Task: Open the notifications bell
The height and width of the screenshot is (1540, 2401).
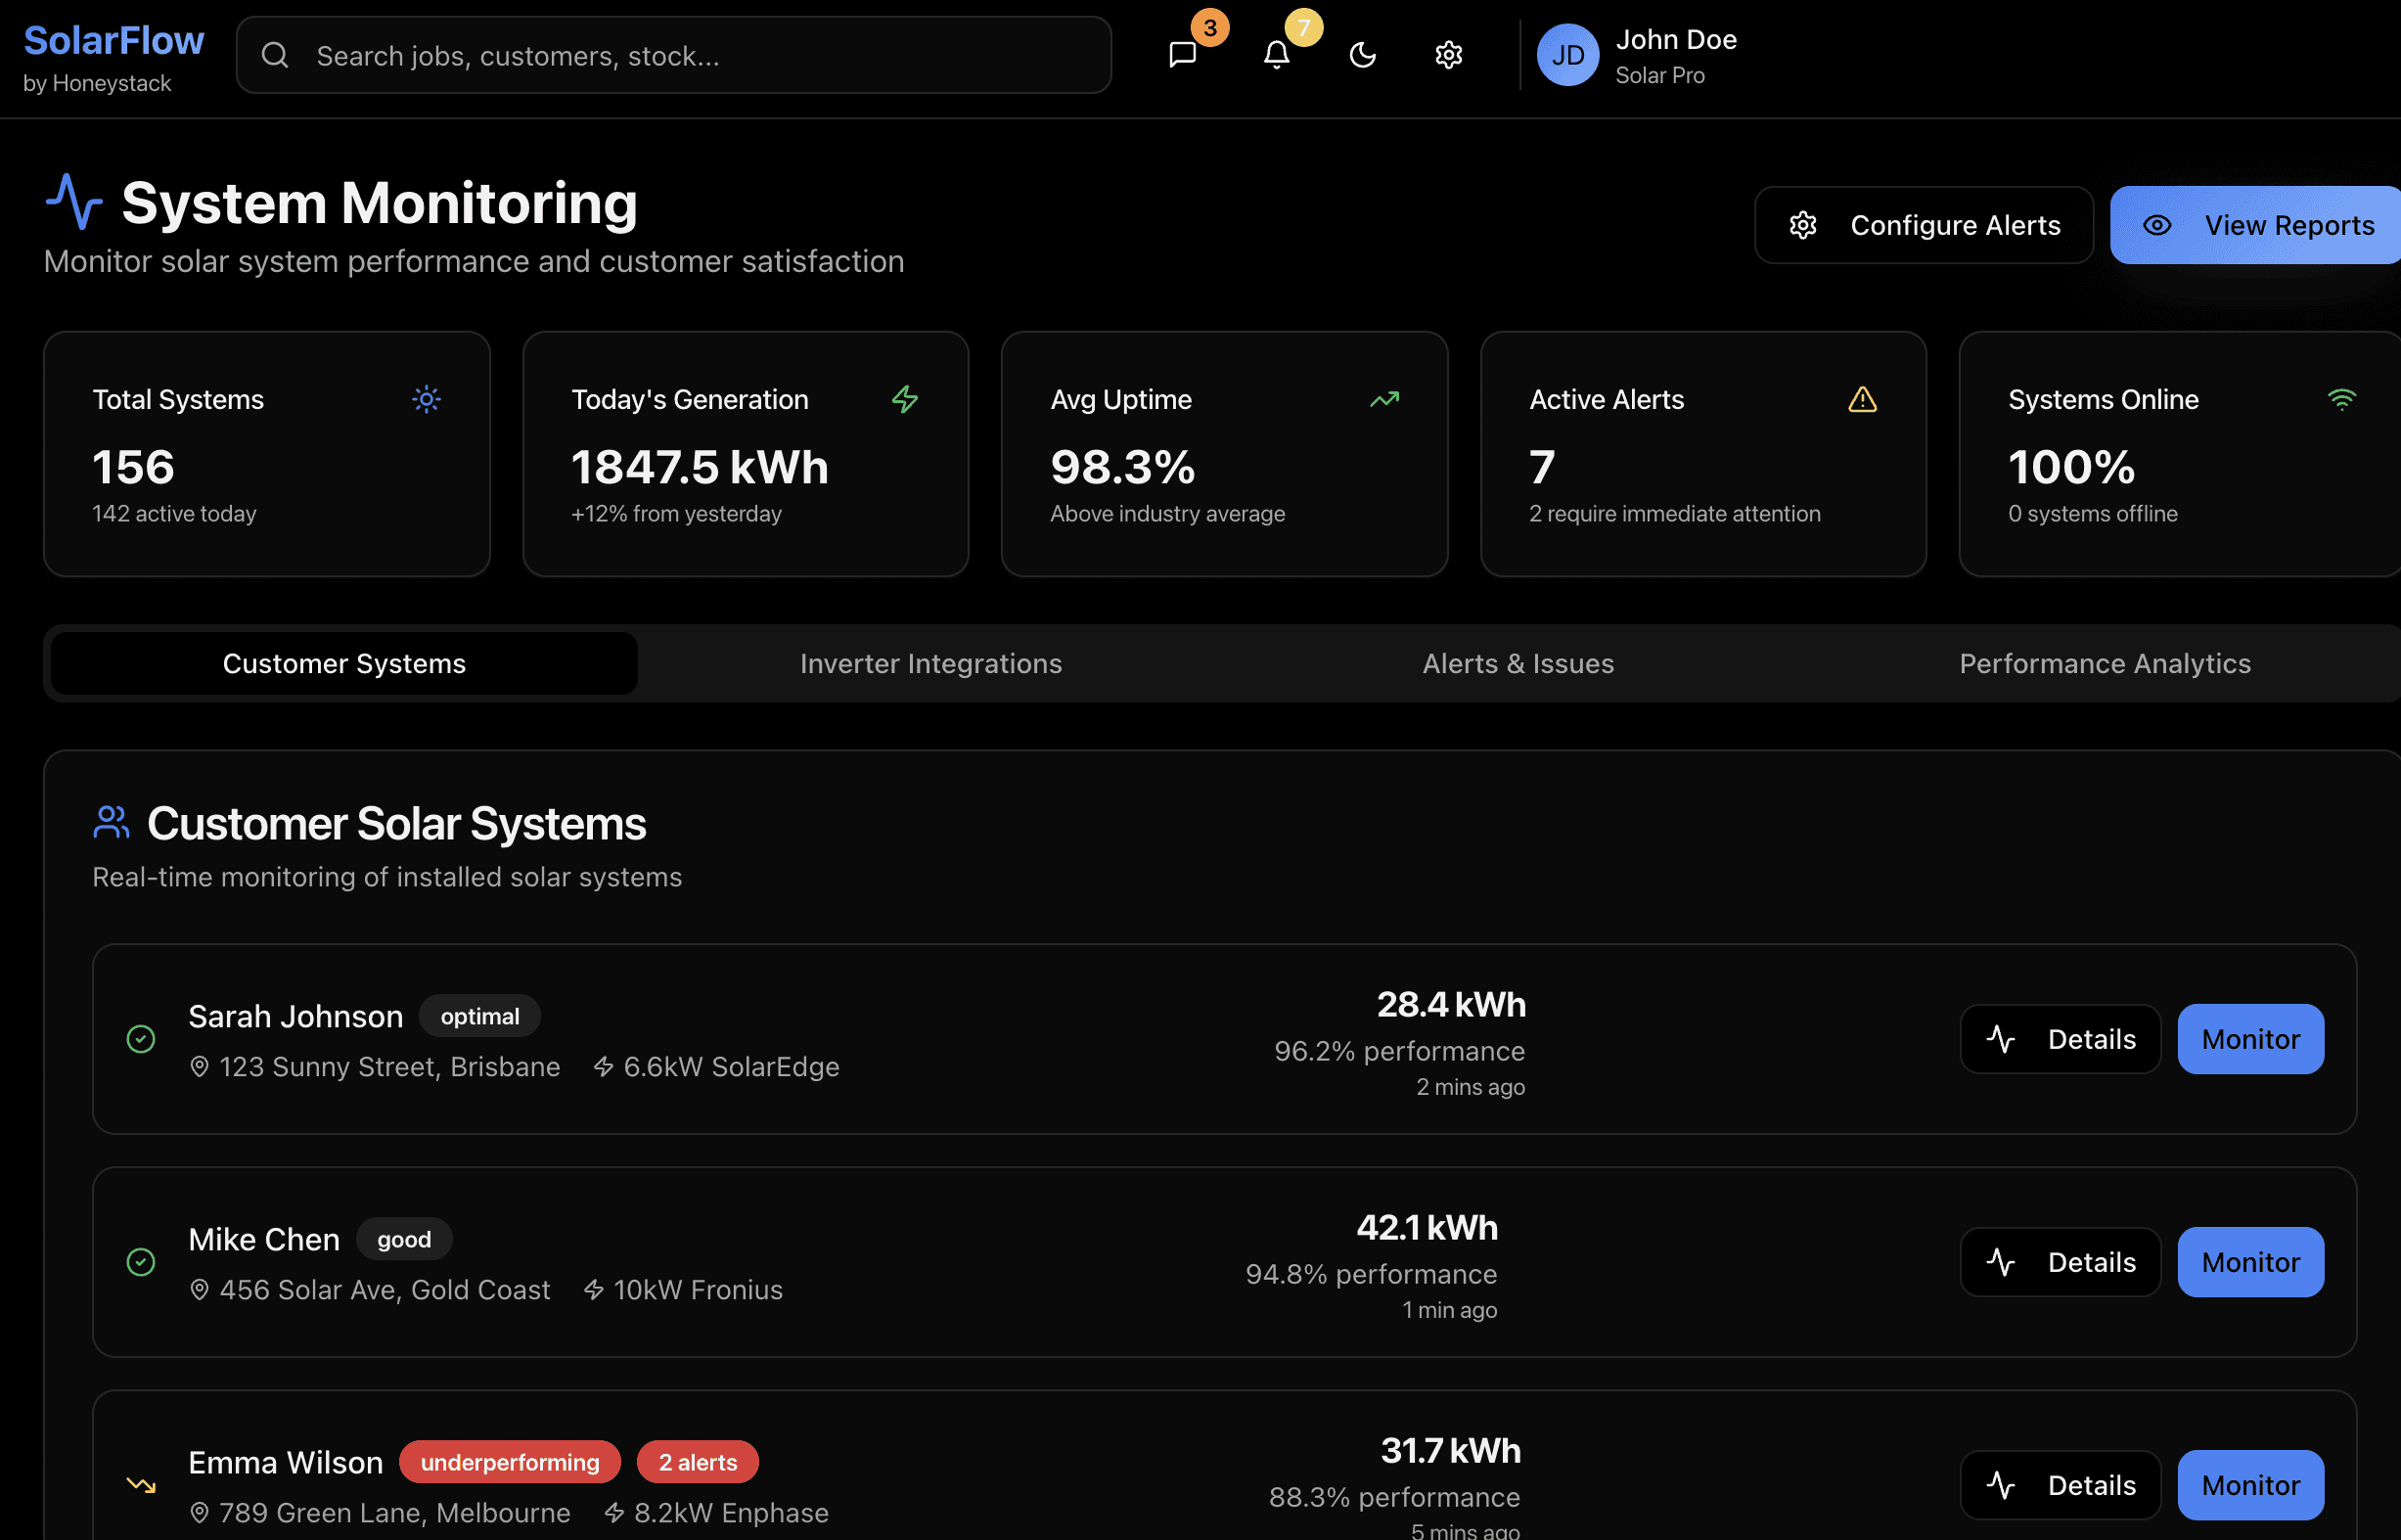Action: pyautogui.click(x=1276, y=54)
